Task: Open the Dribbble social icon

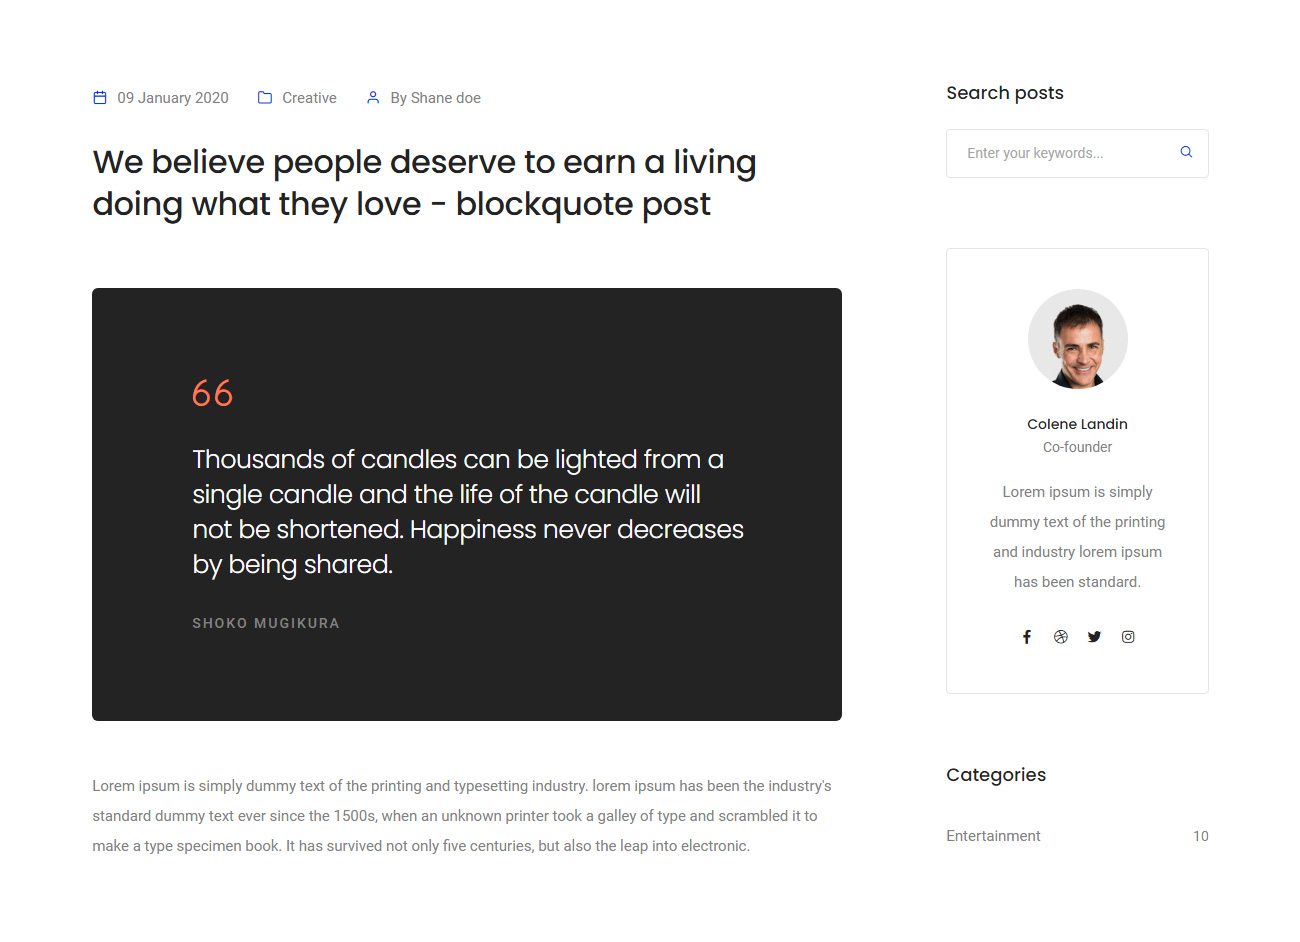Action: click(x=1061, y=637)
